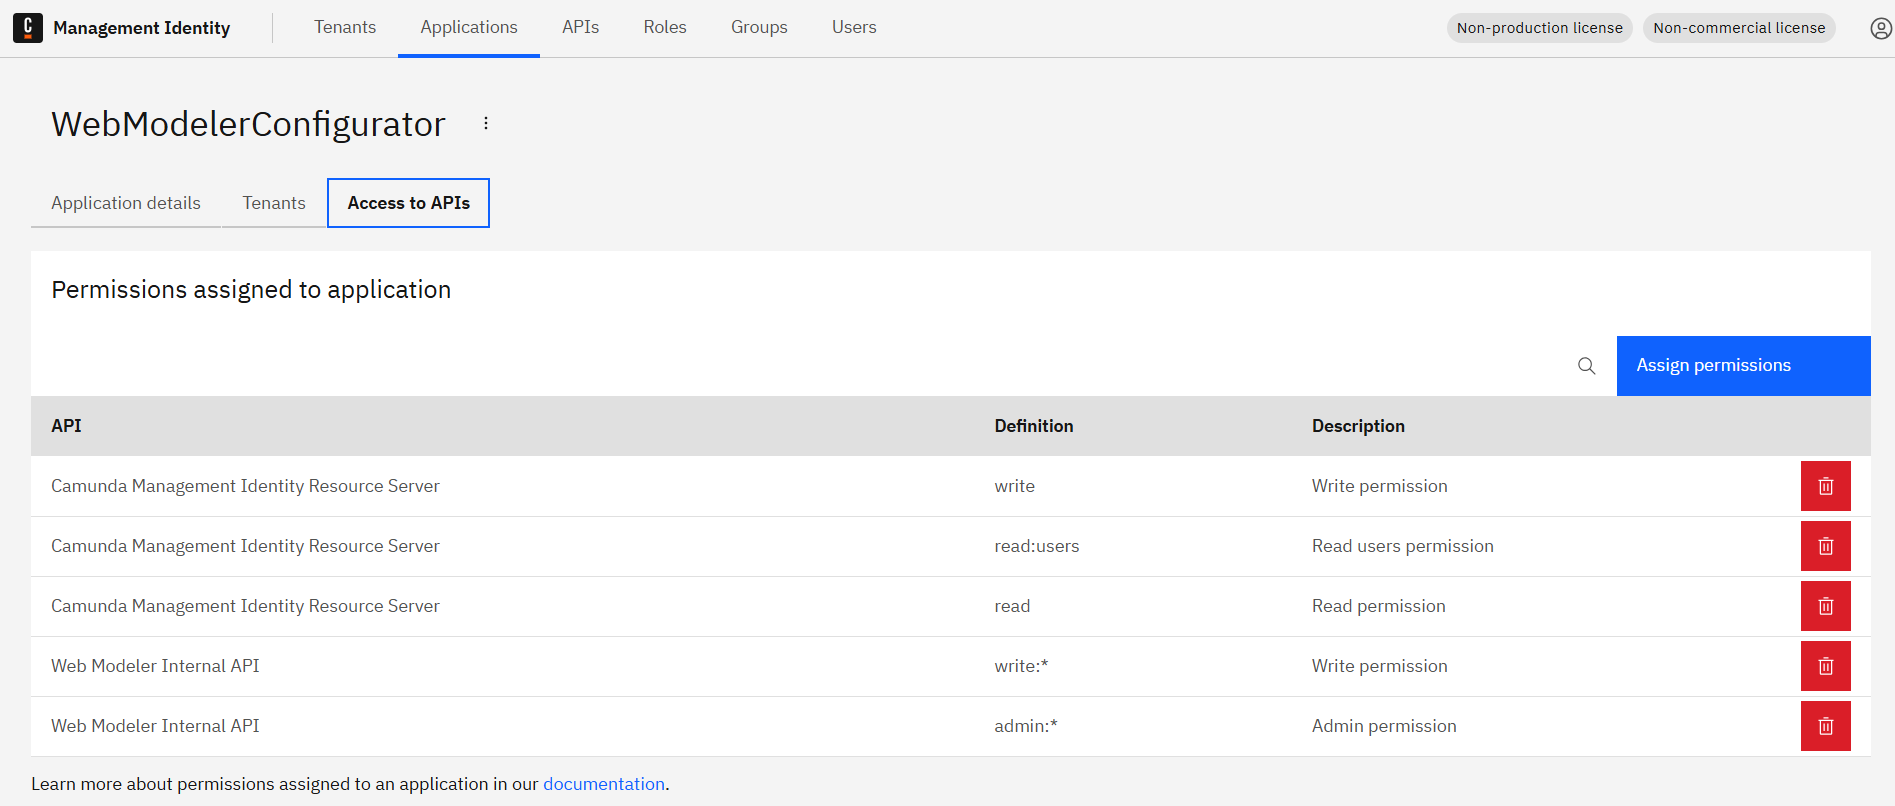Open the APIs navigation item
The width and height of the screenshot is (1895, 806).
(580, 27)
